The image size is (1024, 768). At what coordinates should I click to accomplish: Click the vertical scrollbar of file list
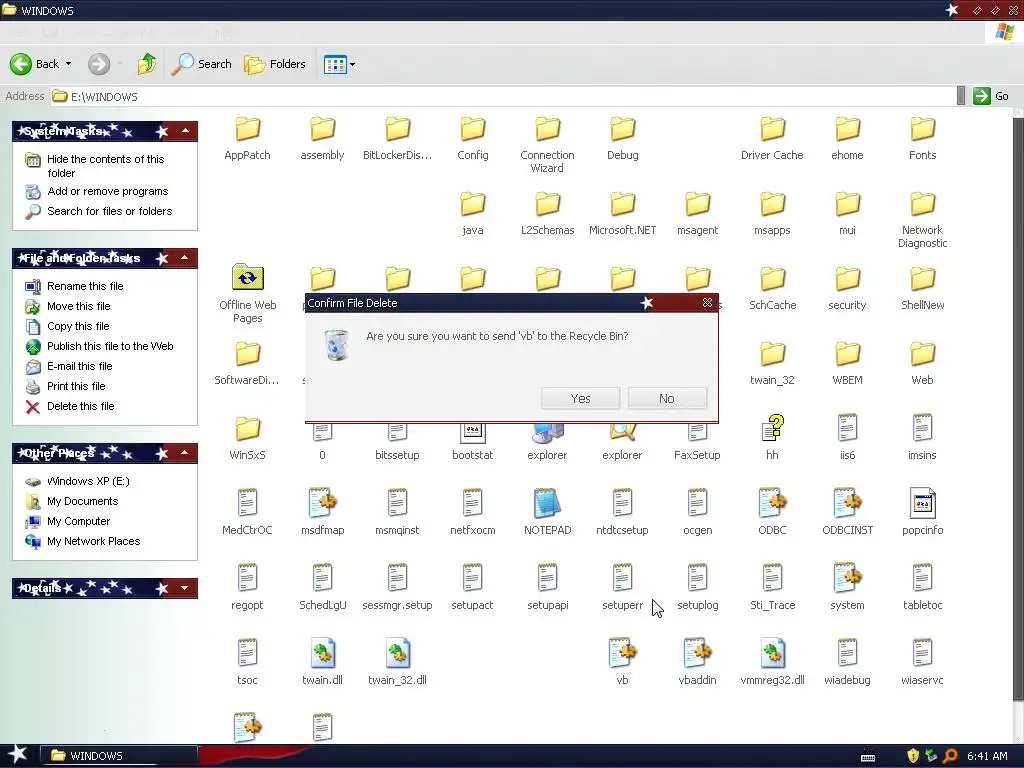[1018, 408]
